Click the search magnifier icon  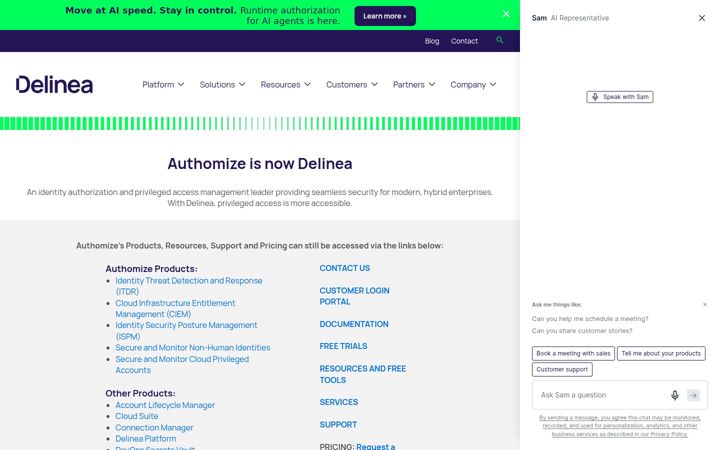click(500, 40)
